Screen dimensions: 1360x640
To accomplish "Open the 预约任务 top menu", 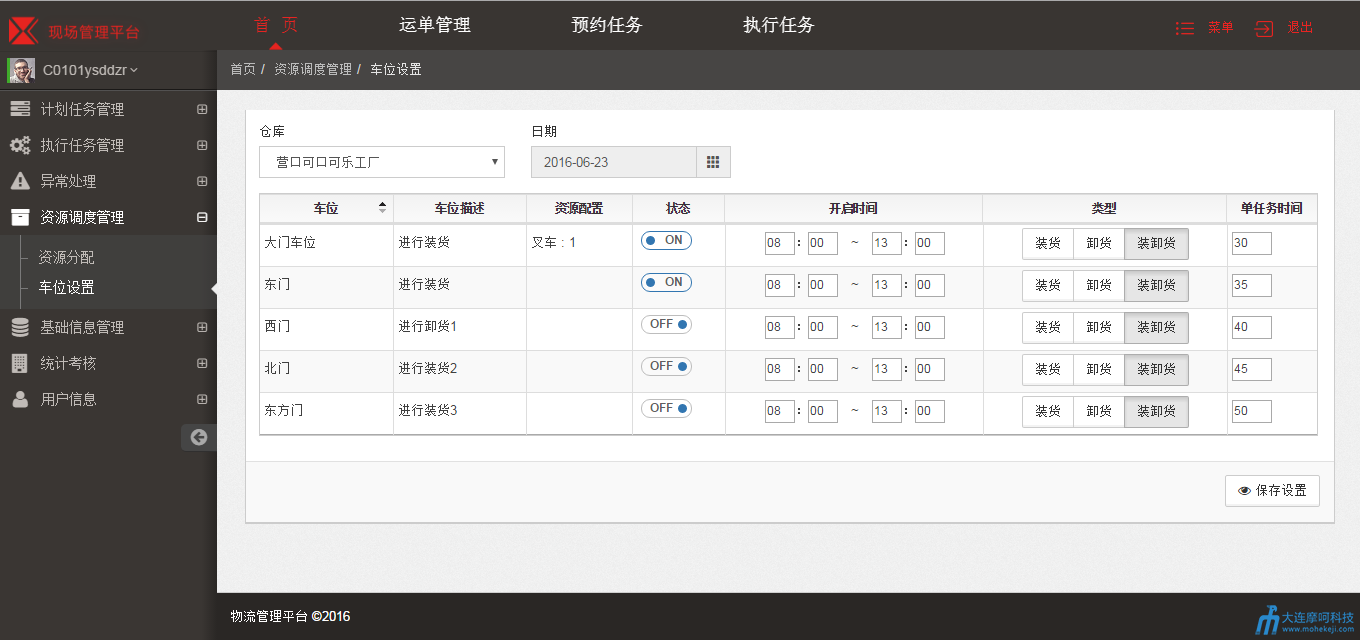I will (607, 25).
